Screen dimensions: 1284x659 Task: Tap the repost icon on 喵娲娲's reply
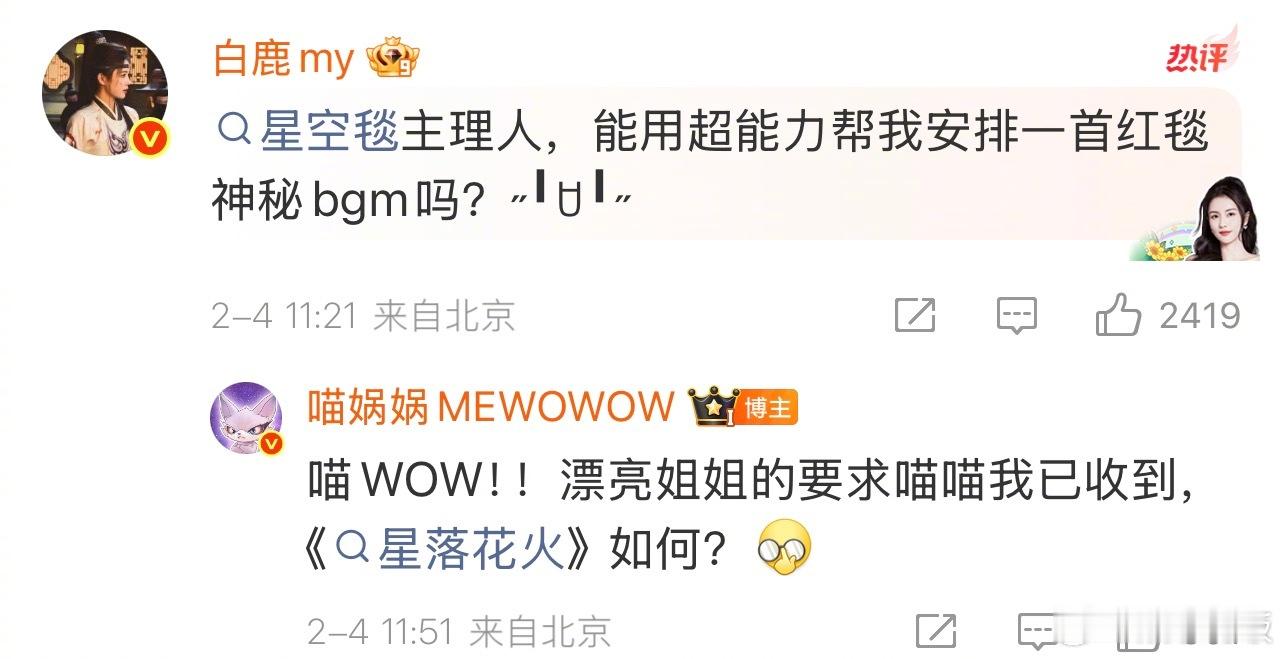(936, 631)
